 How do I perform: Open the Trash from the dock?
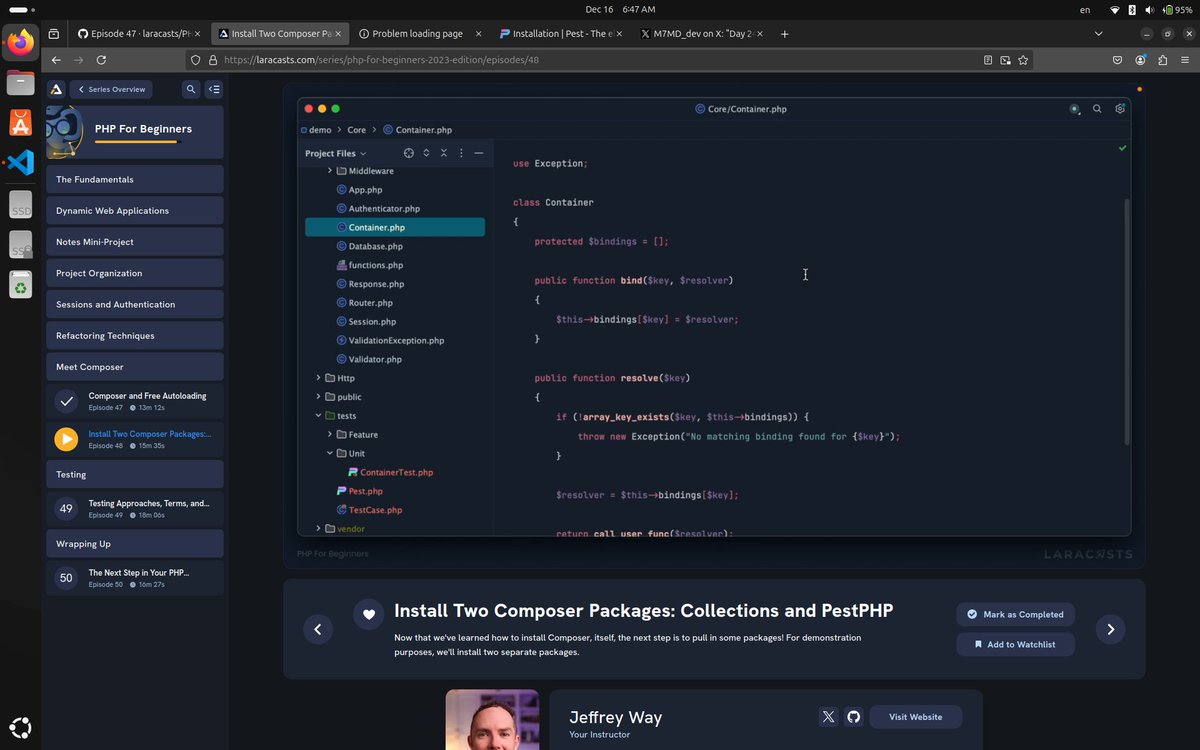coord(21,284)
